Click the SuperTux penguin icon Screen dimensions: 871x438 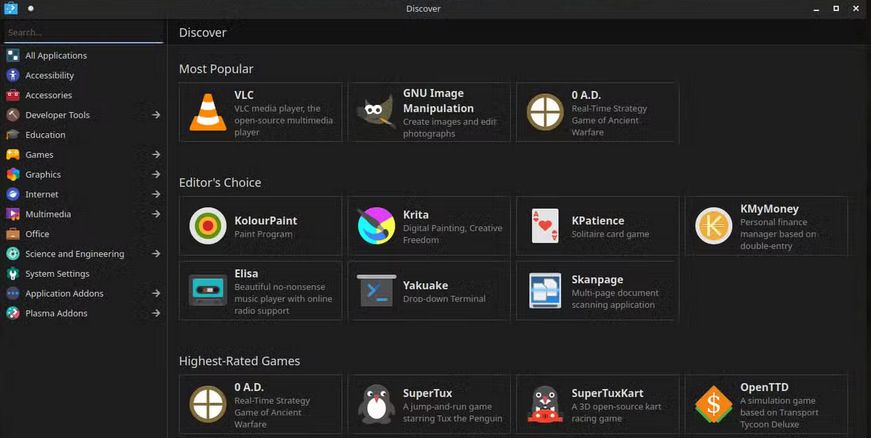click(376, 405)
